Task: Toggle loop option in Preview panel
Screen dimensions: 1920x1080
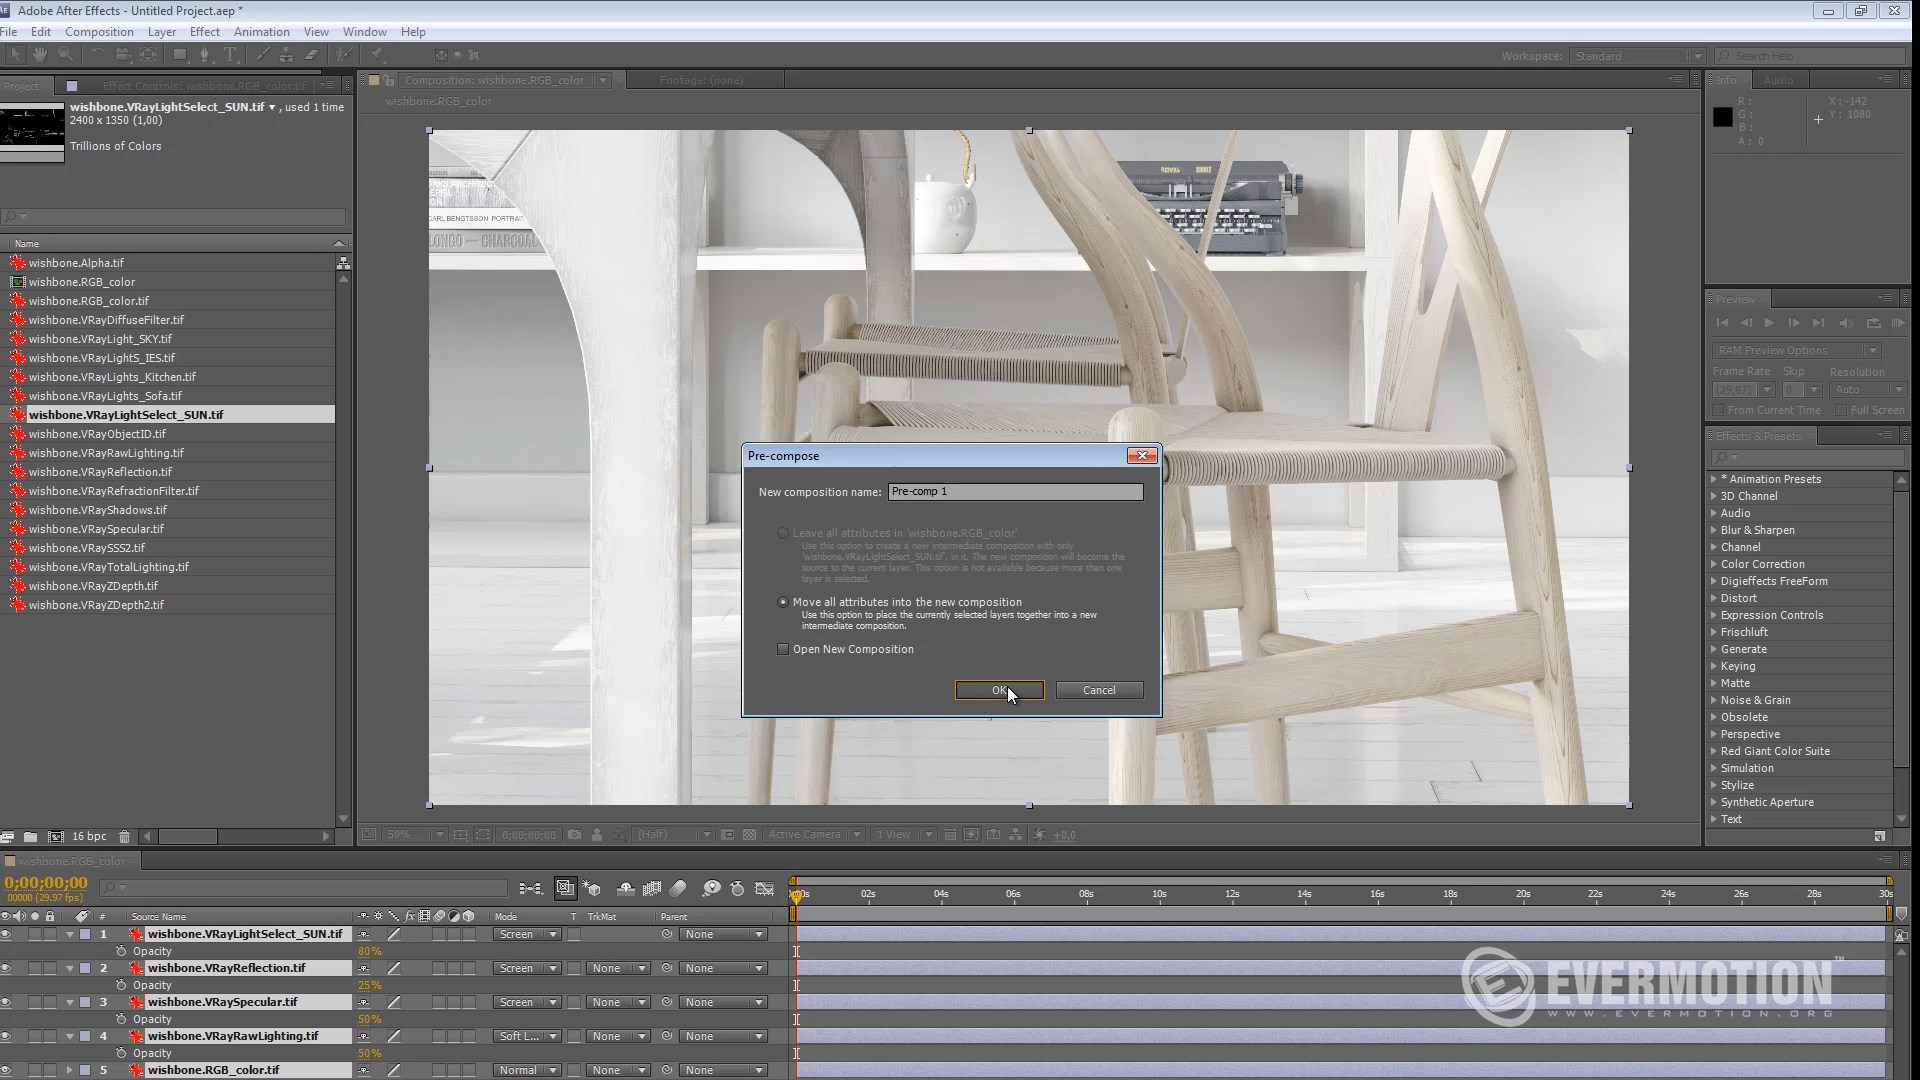Action: point(1873,323)
